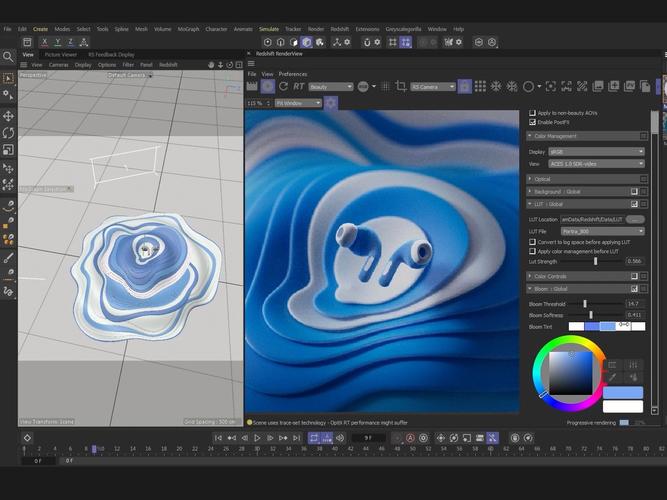Viewport: 667px width, 500px height.
Task: Toggle the X axis lock
Action: pos(44,42)
